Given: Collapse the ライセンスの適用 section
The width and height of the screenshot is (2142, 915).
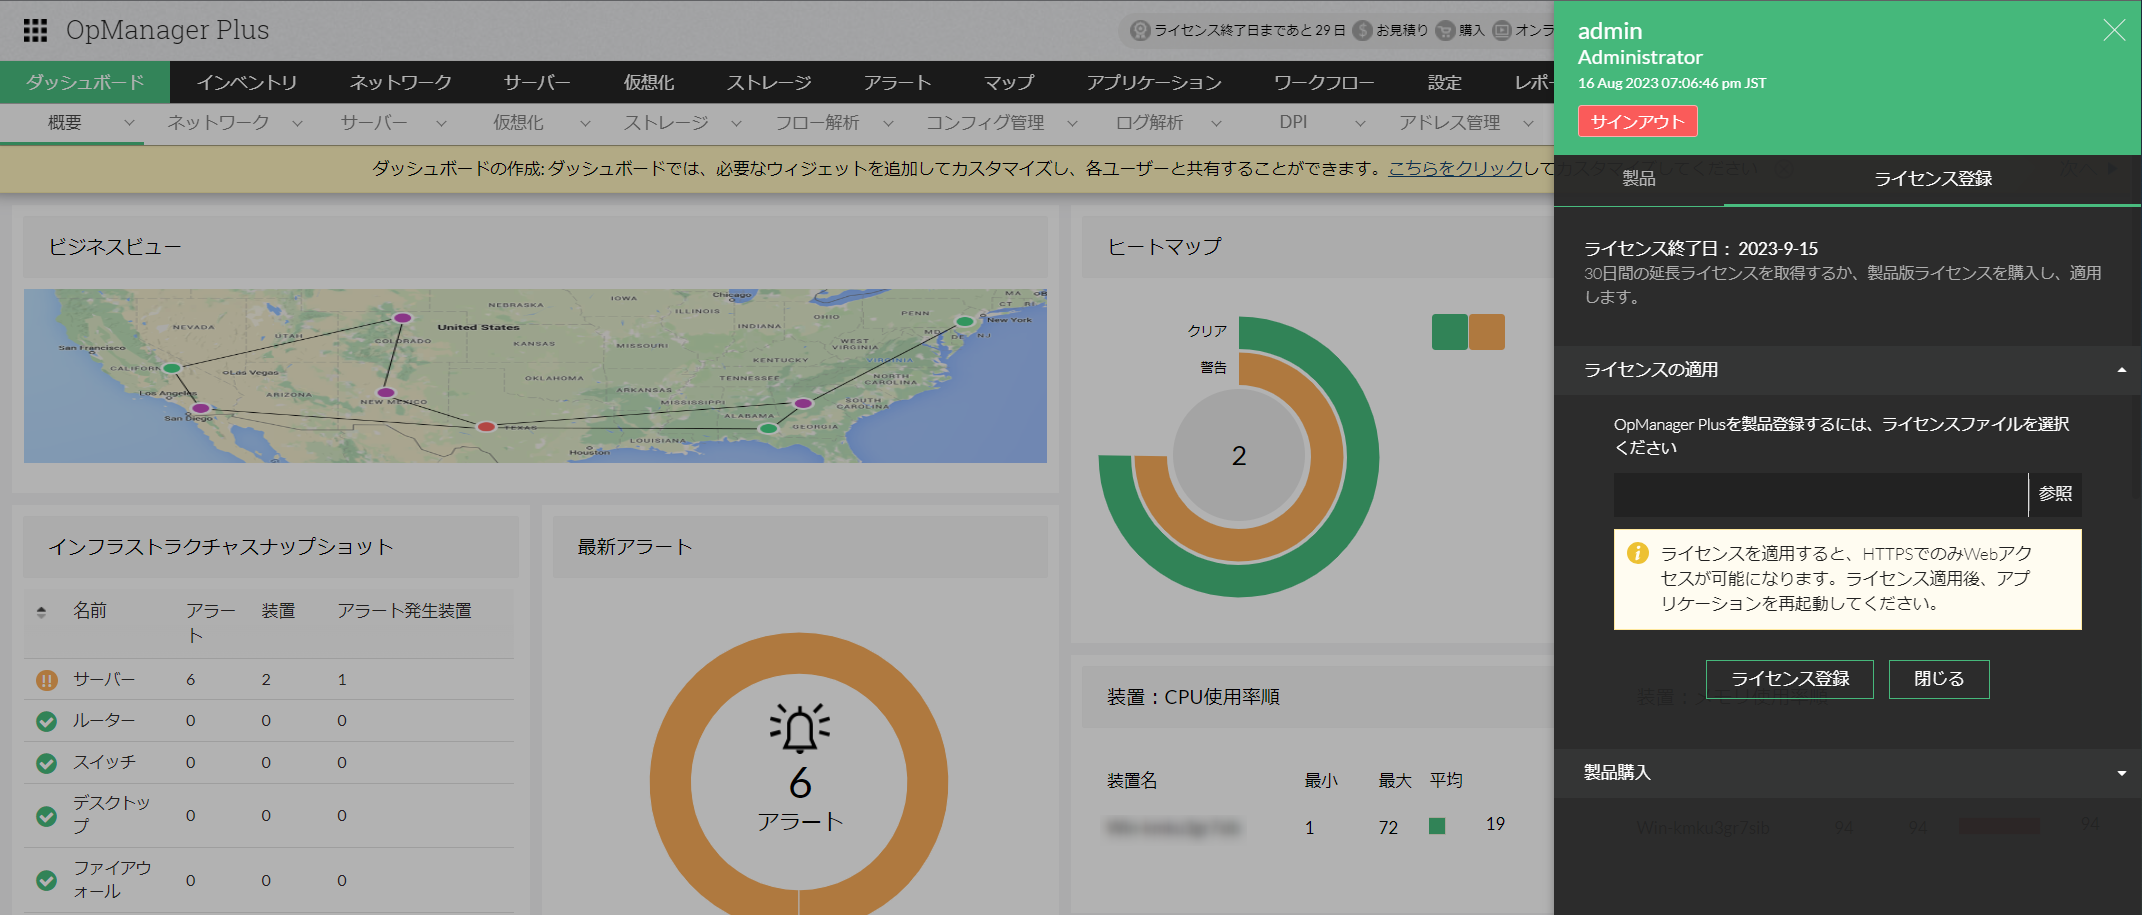Looking at the screenshot, I should coord(2121,370).
